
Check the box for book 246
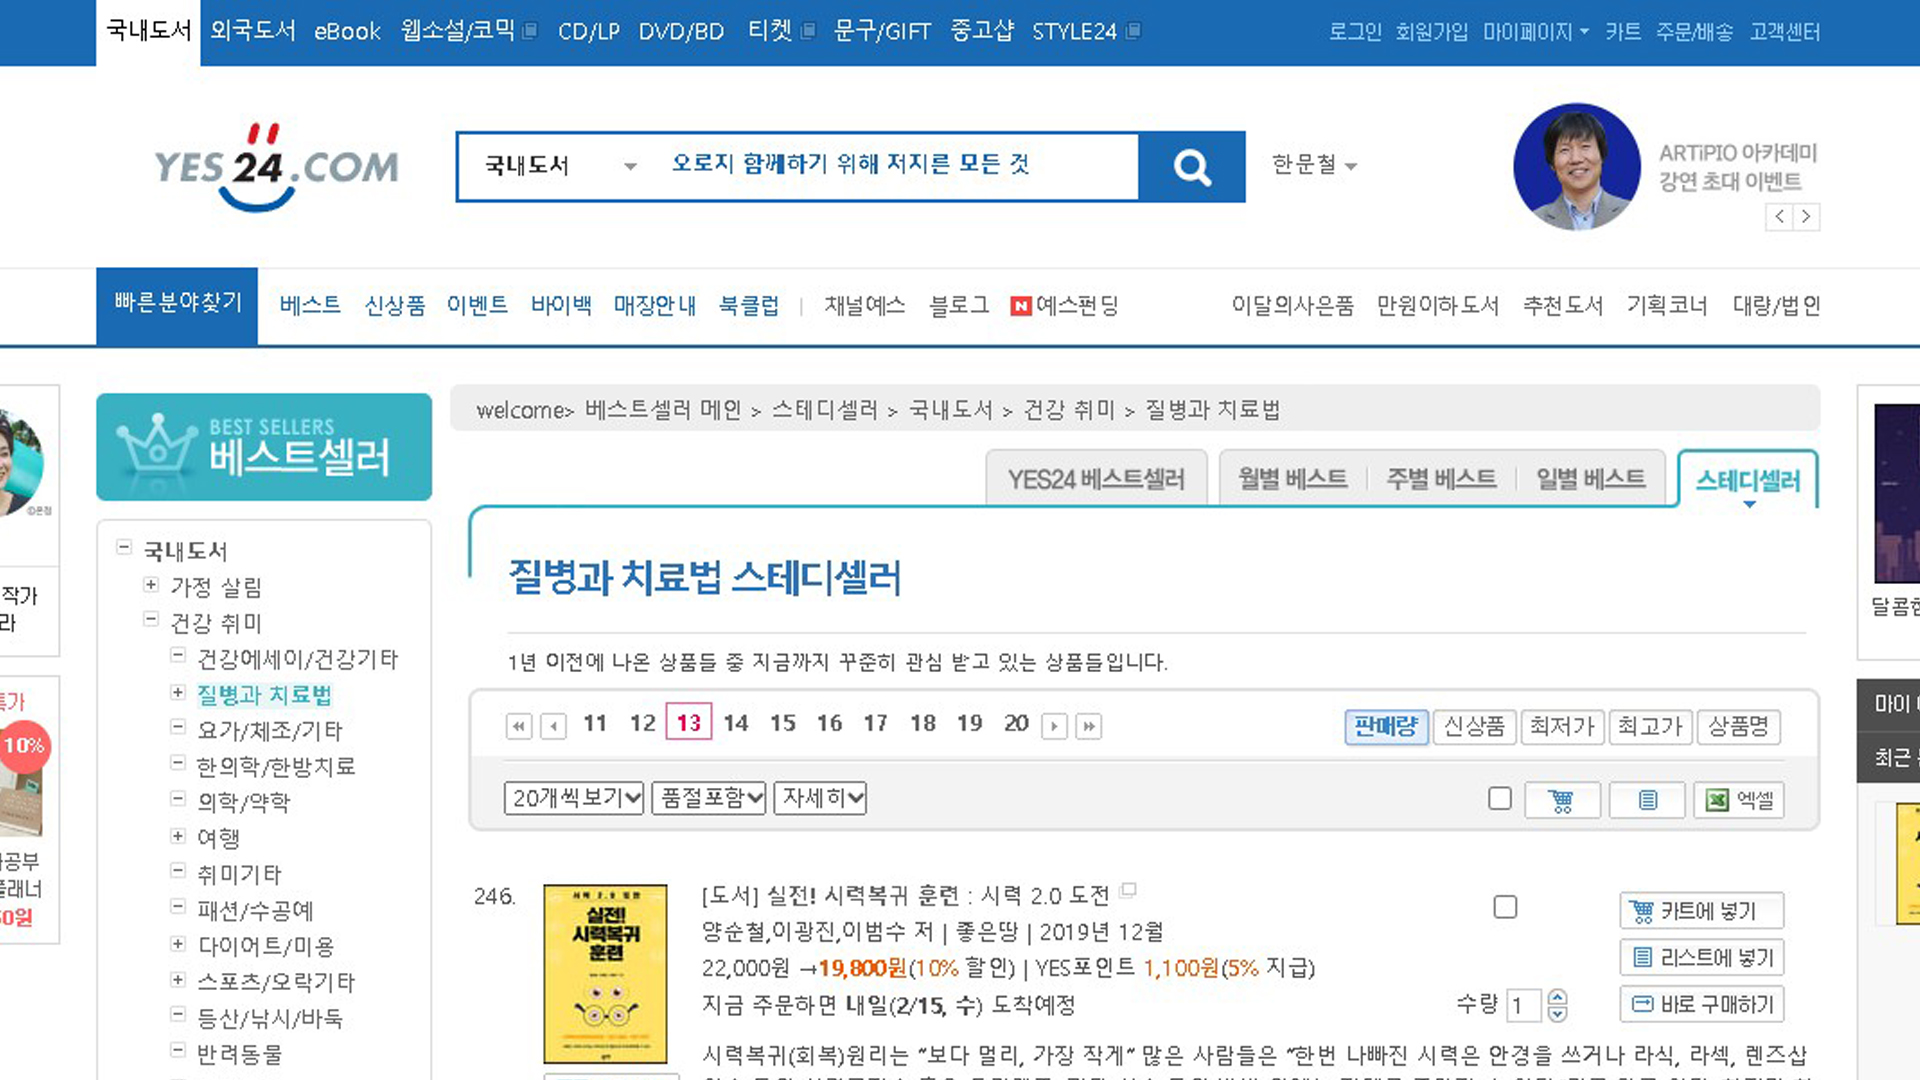[1505, 907]
